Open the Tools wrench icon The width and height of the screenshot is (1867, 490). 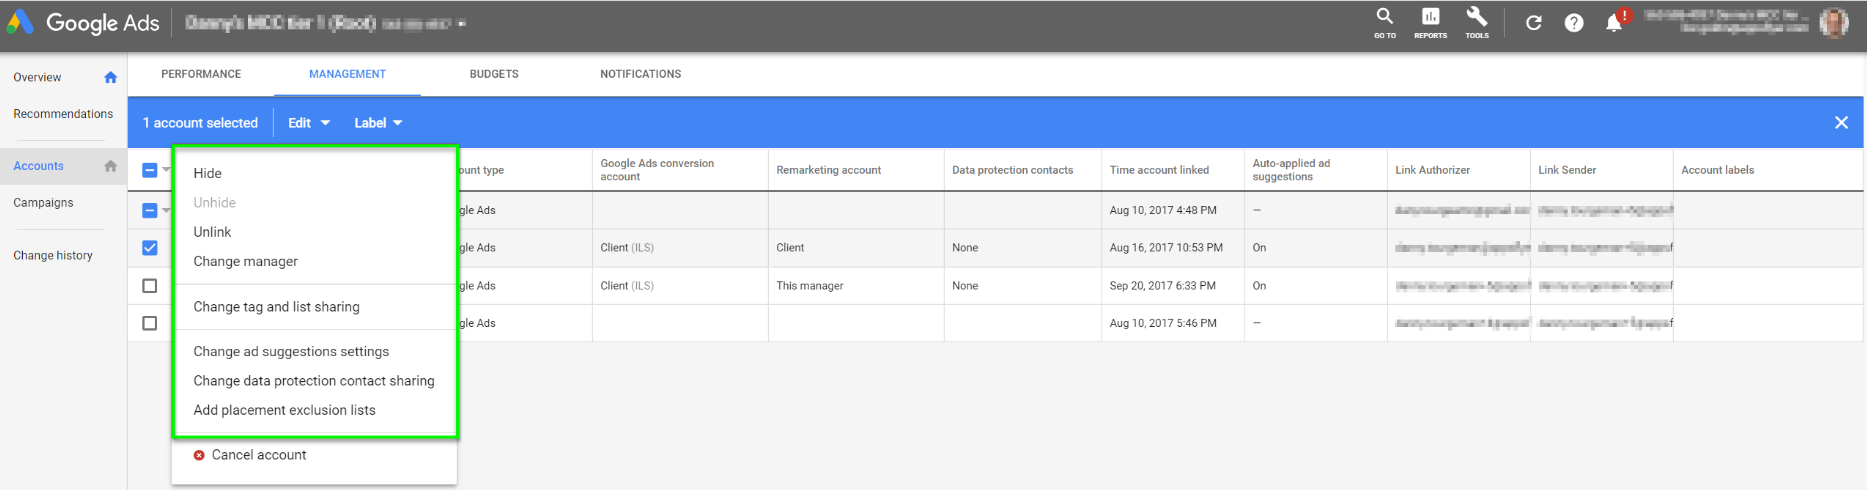pos(1477,21)
